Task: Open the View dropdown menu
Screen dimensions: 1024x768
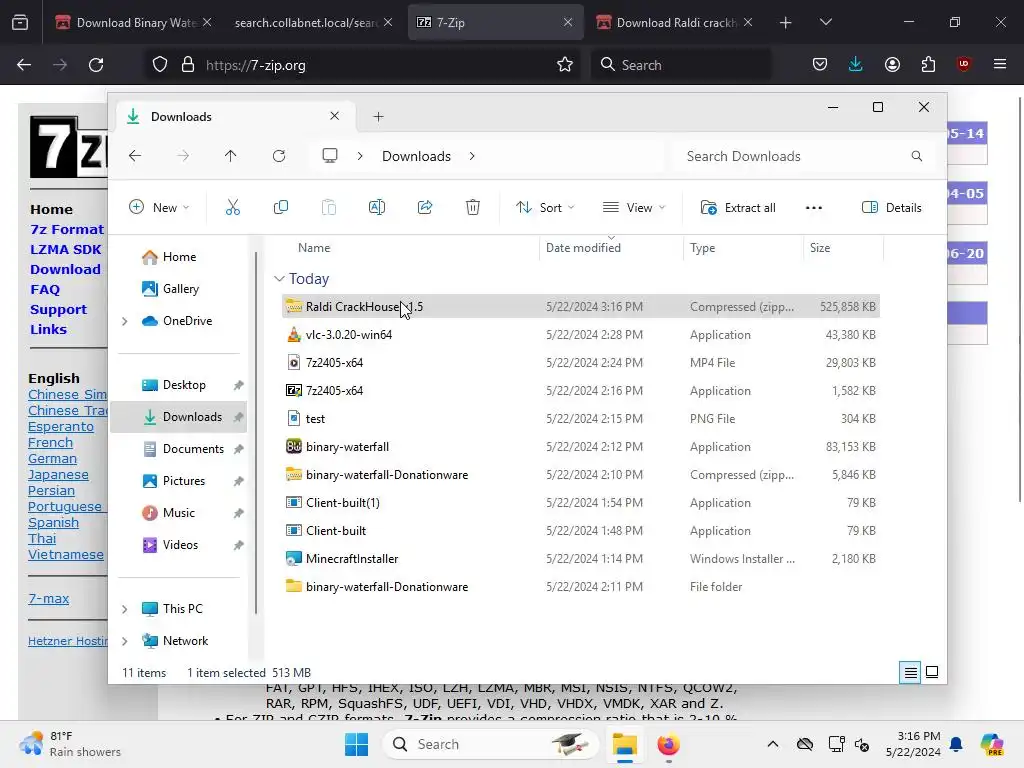Action: 633,208
